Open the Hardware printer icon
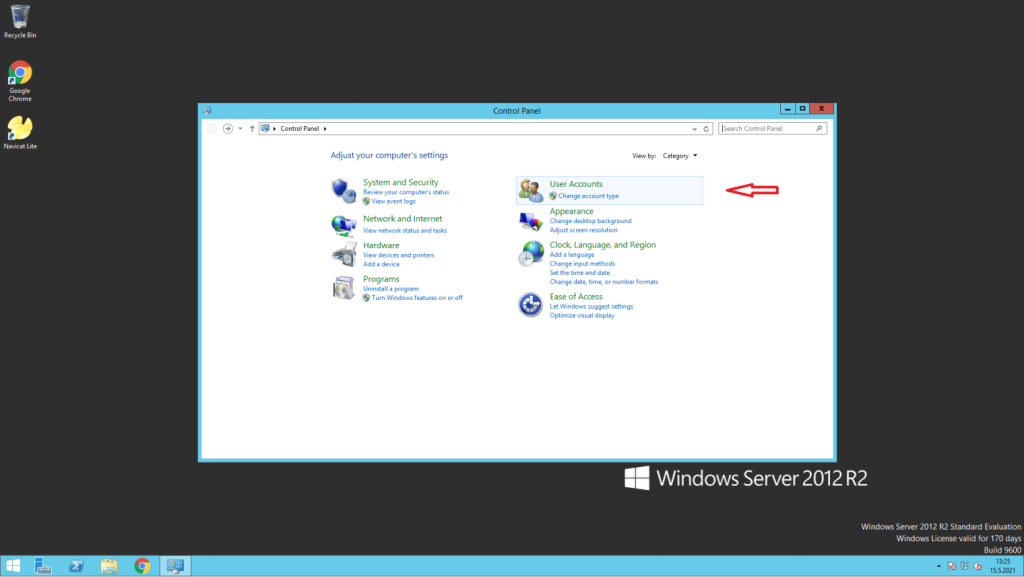This screenshot has height=577, width=1024. 344,254
